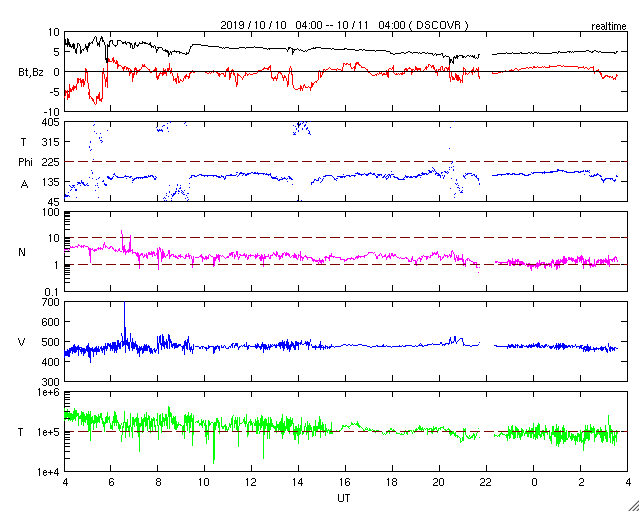The width and height of the screenshot is (640, 512).
Task: Click the '12' hour label on the time axis
Action: (251, 483)
